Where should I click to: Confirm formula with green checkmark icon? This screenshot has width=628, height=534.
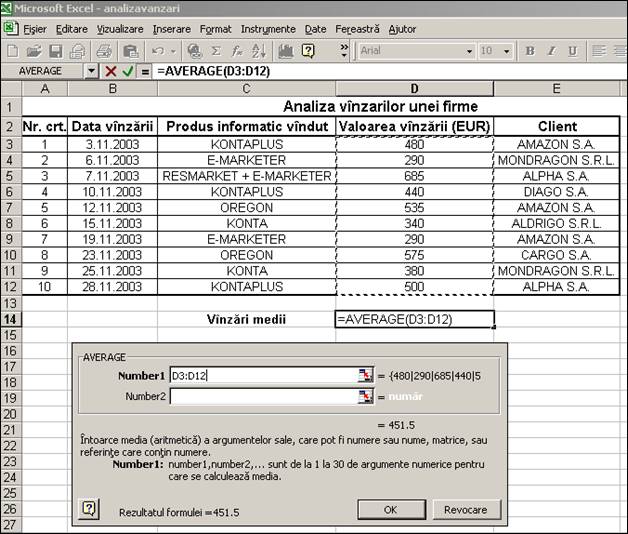click(128, 71)
